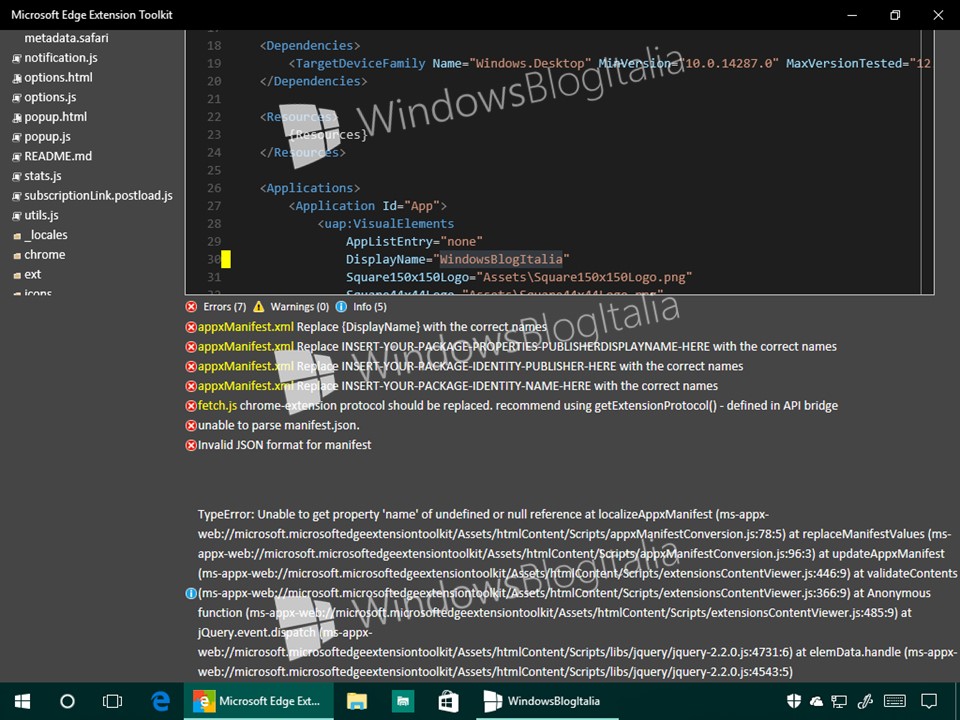Click the <Application Id="App"> line
The height and width of the screenshot is (720, 960).
(x=368, y=206)
